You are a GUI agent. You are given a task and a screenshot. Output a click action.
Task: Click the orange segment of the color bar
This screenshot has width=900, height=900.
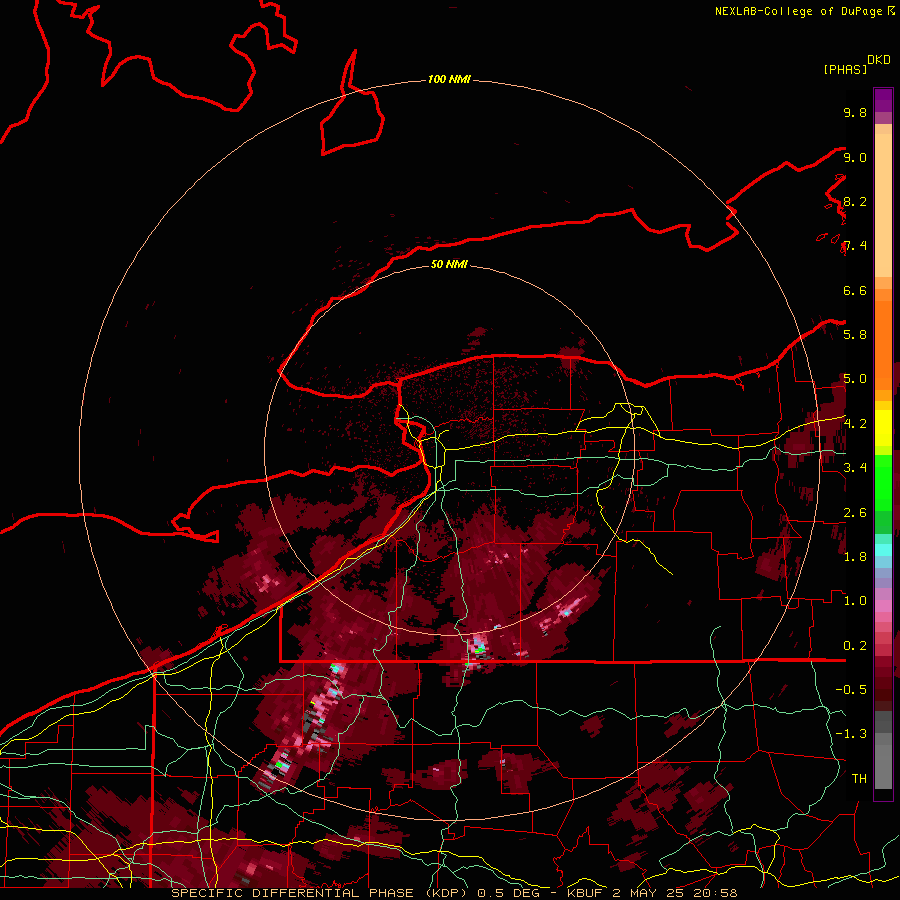pyautogui.click(x=883, y=344)
